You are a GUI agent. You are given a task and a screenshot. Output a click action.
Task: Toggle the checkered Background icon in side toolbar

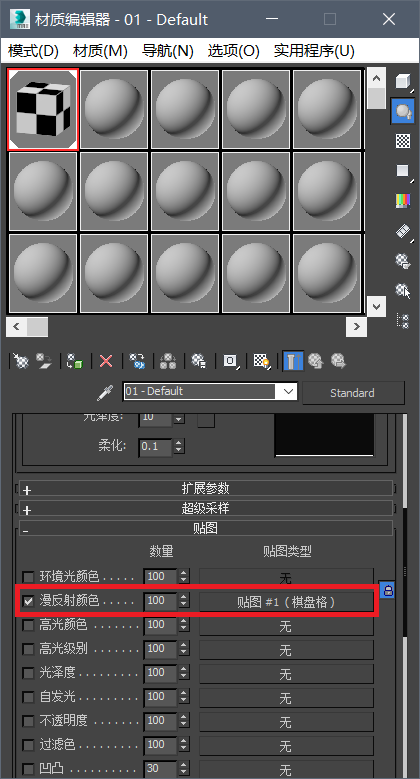click(403, 141)
